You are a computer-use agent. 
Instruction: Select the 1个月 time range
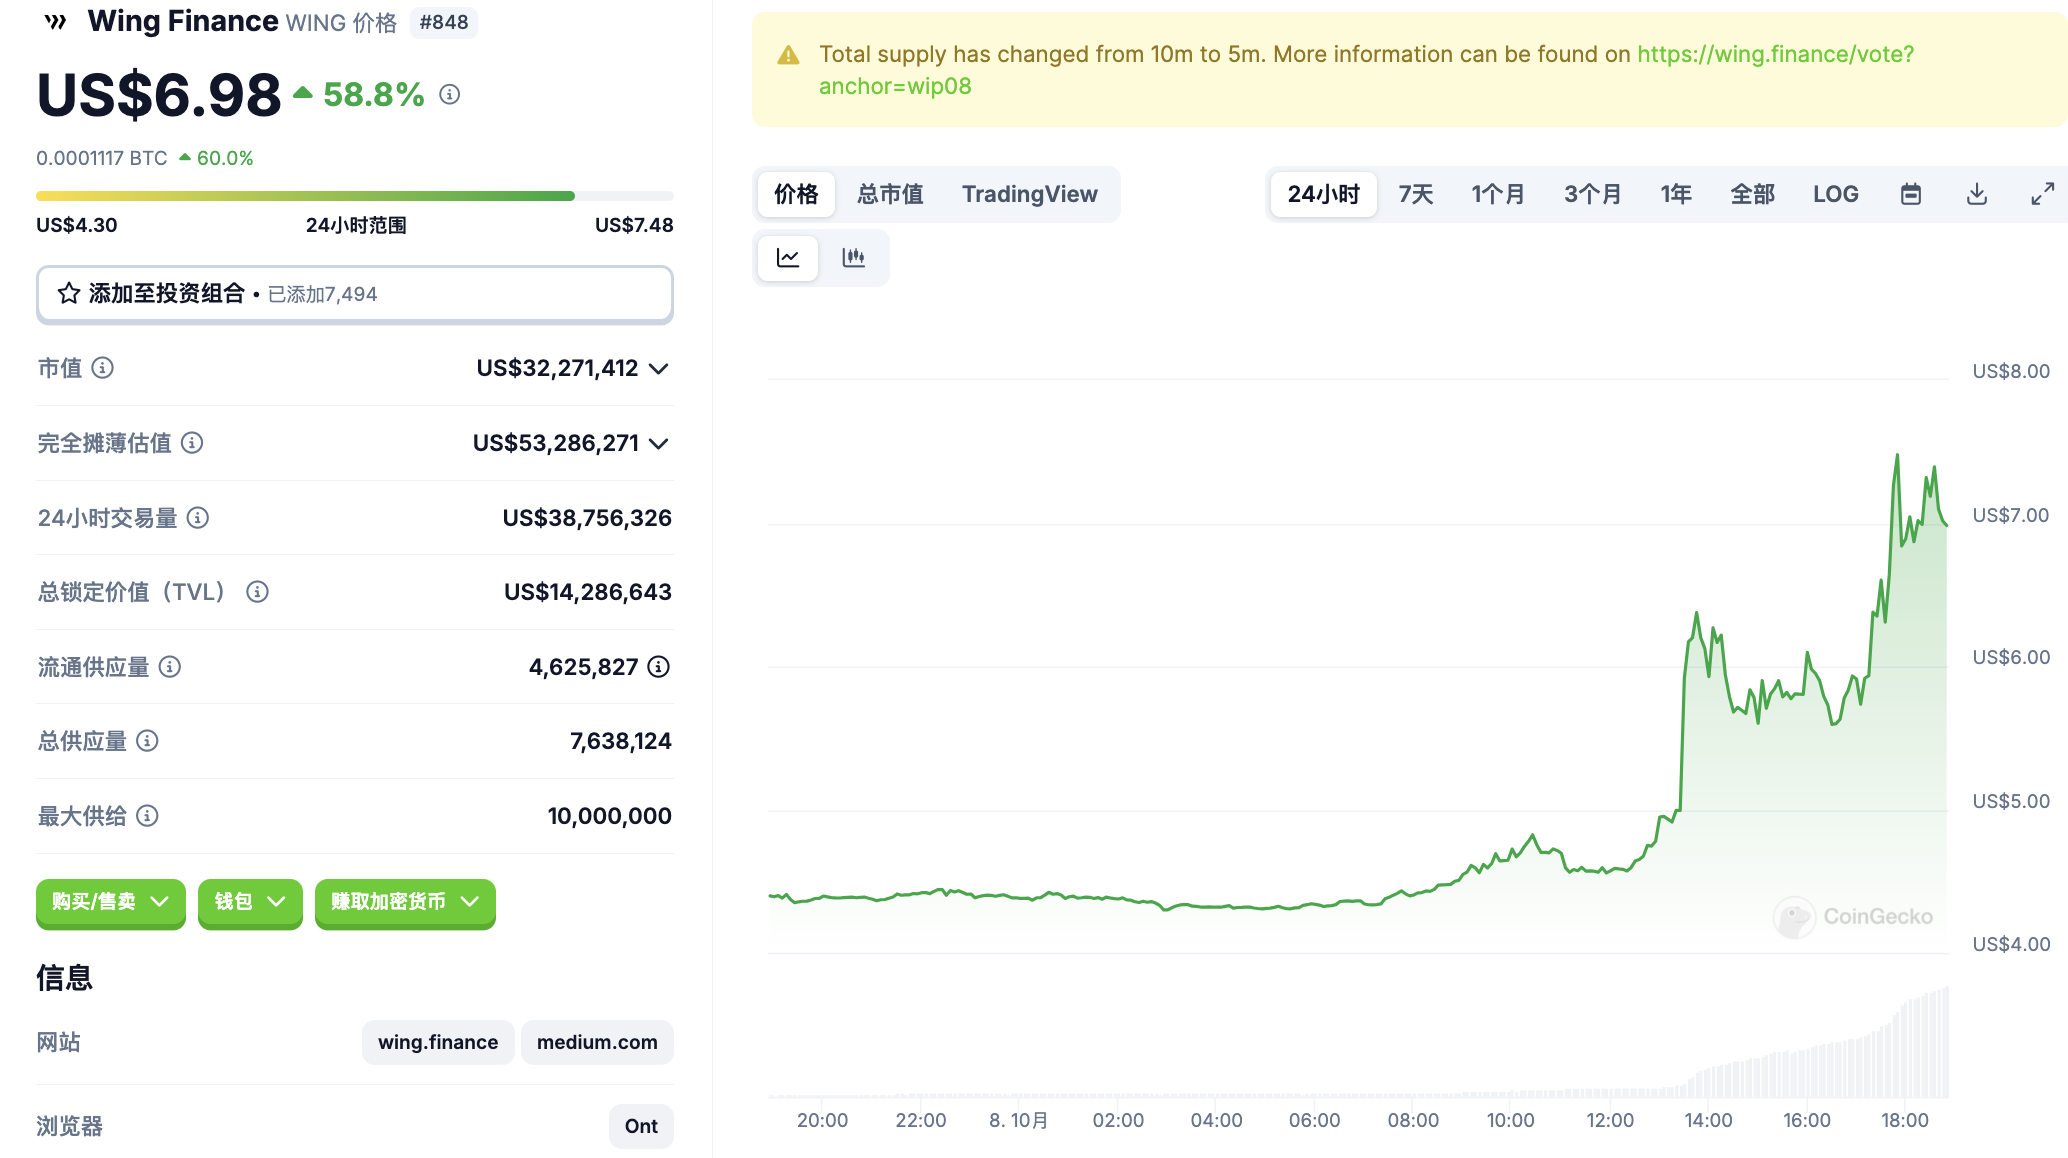click(1497, 194)
